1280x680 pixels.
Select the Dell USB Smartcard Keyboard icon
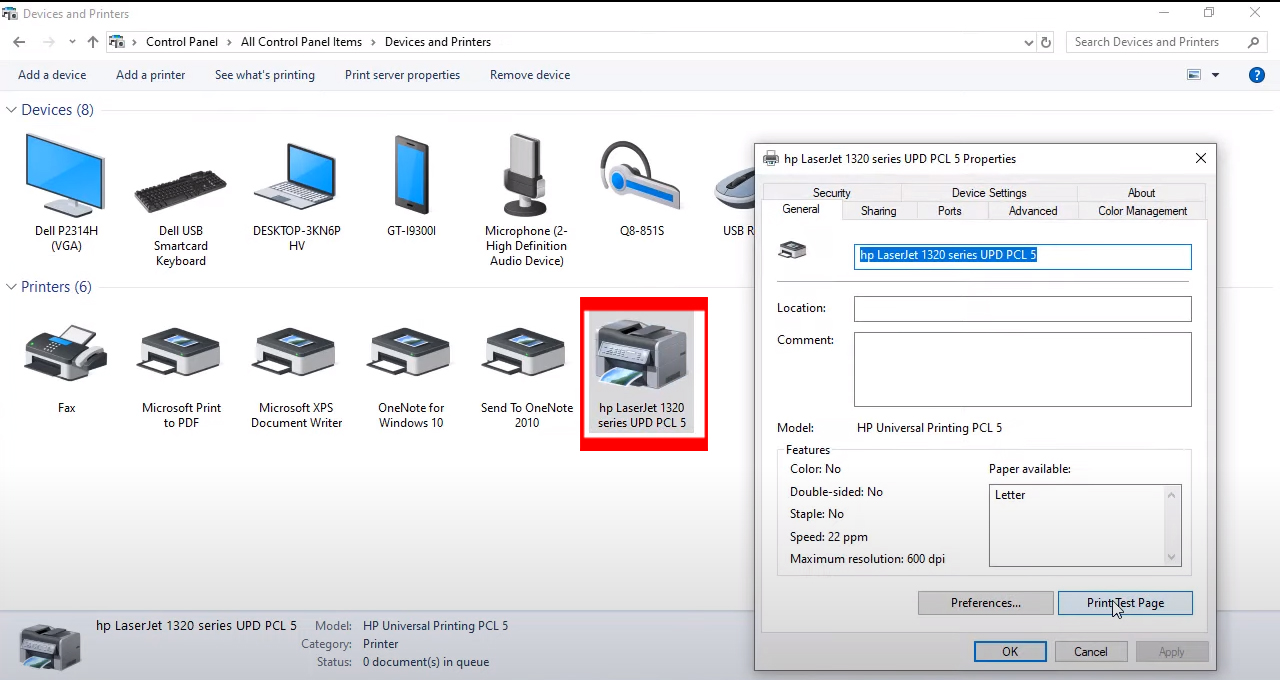tap(181, 192)
